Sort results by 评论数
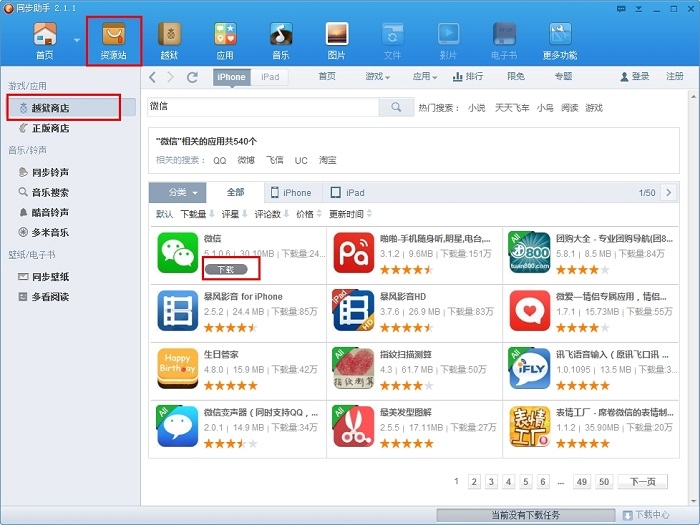The width and height of the screenshot is (700, 525). (272, 214)
